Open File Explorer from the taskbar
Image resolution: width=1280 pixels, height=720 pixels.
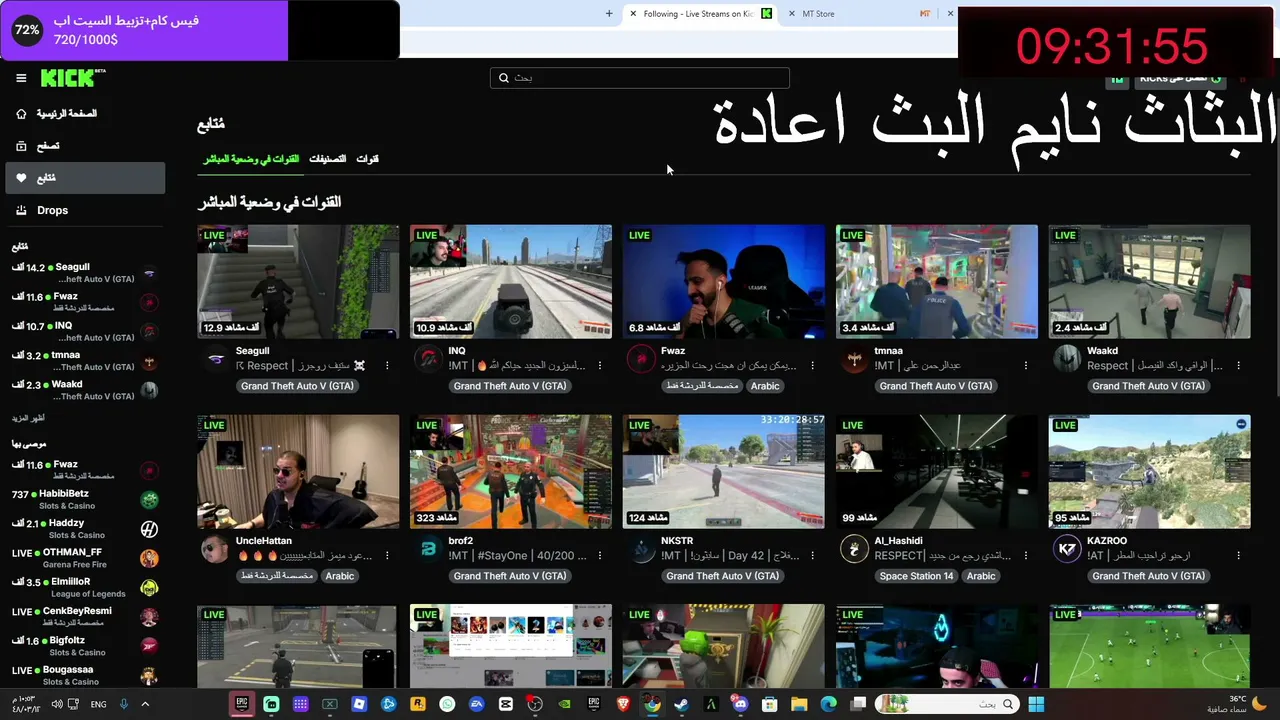(x=799, y=704)
